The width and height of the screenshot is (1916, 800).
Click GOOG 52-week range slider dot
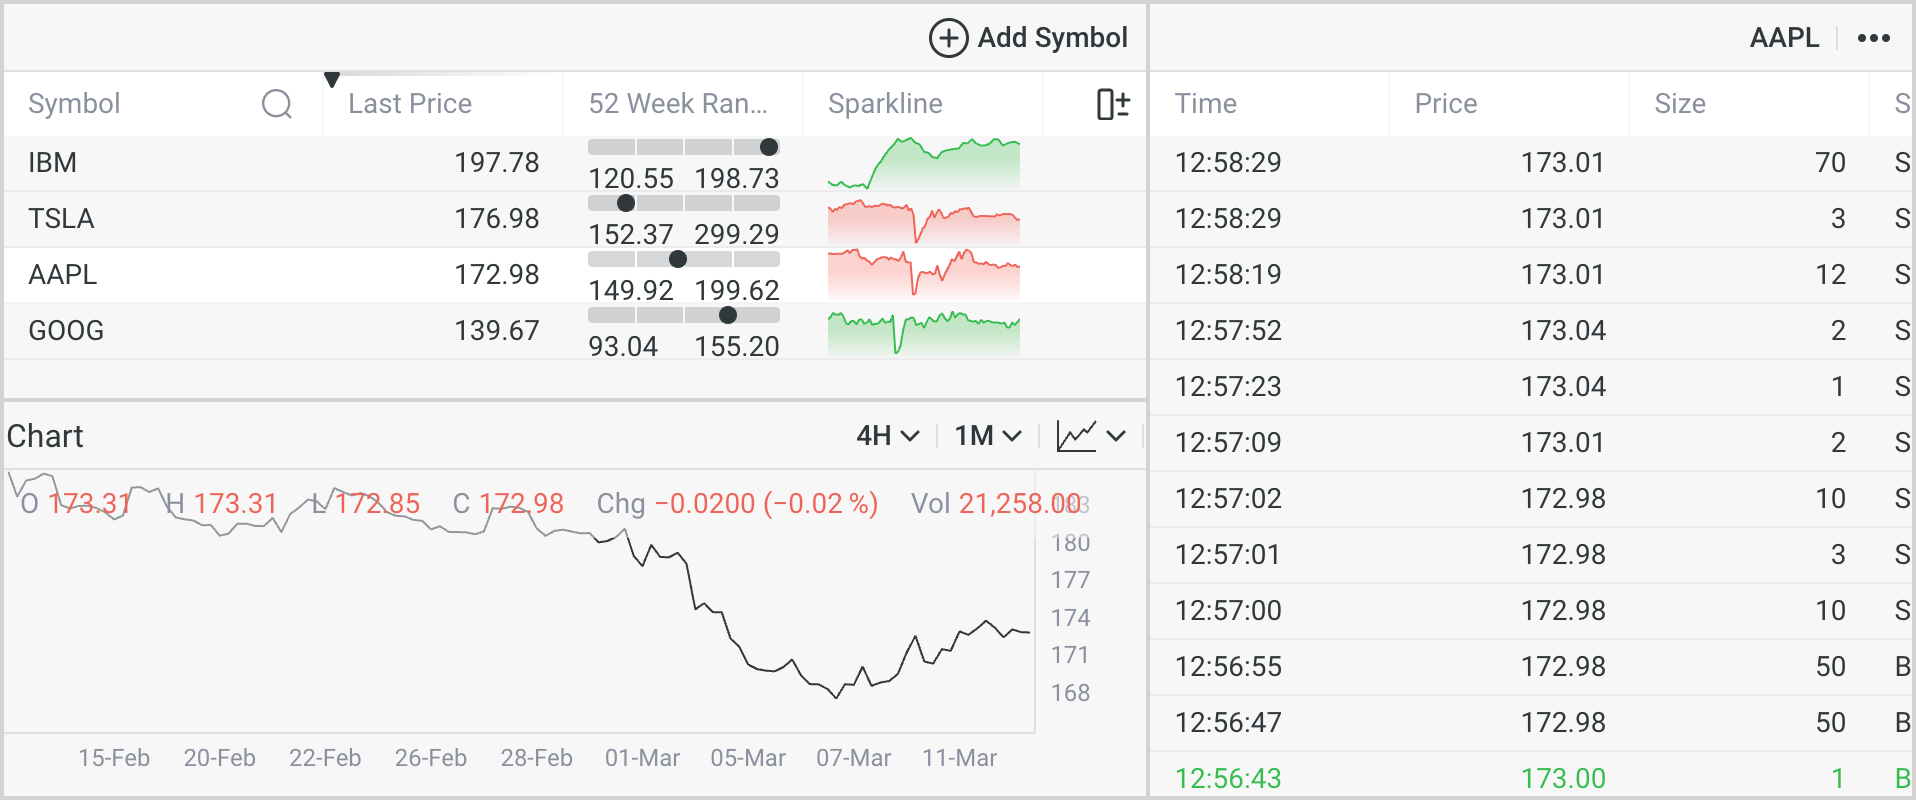[x=728, y=315]
